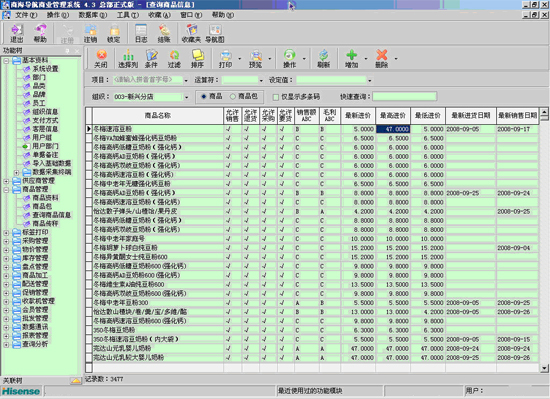
Task: Click the 打印 (Print) toolbar icon
Action: (x=226, y=59)
